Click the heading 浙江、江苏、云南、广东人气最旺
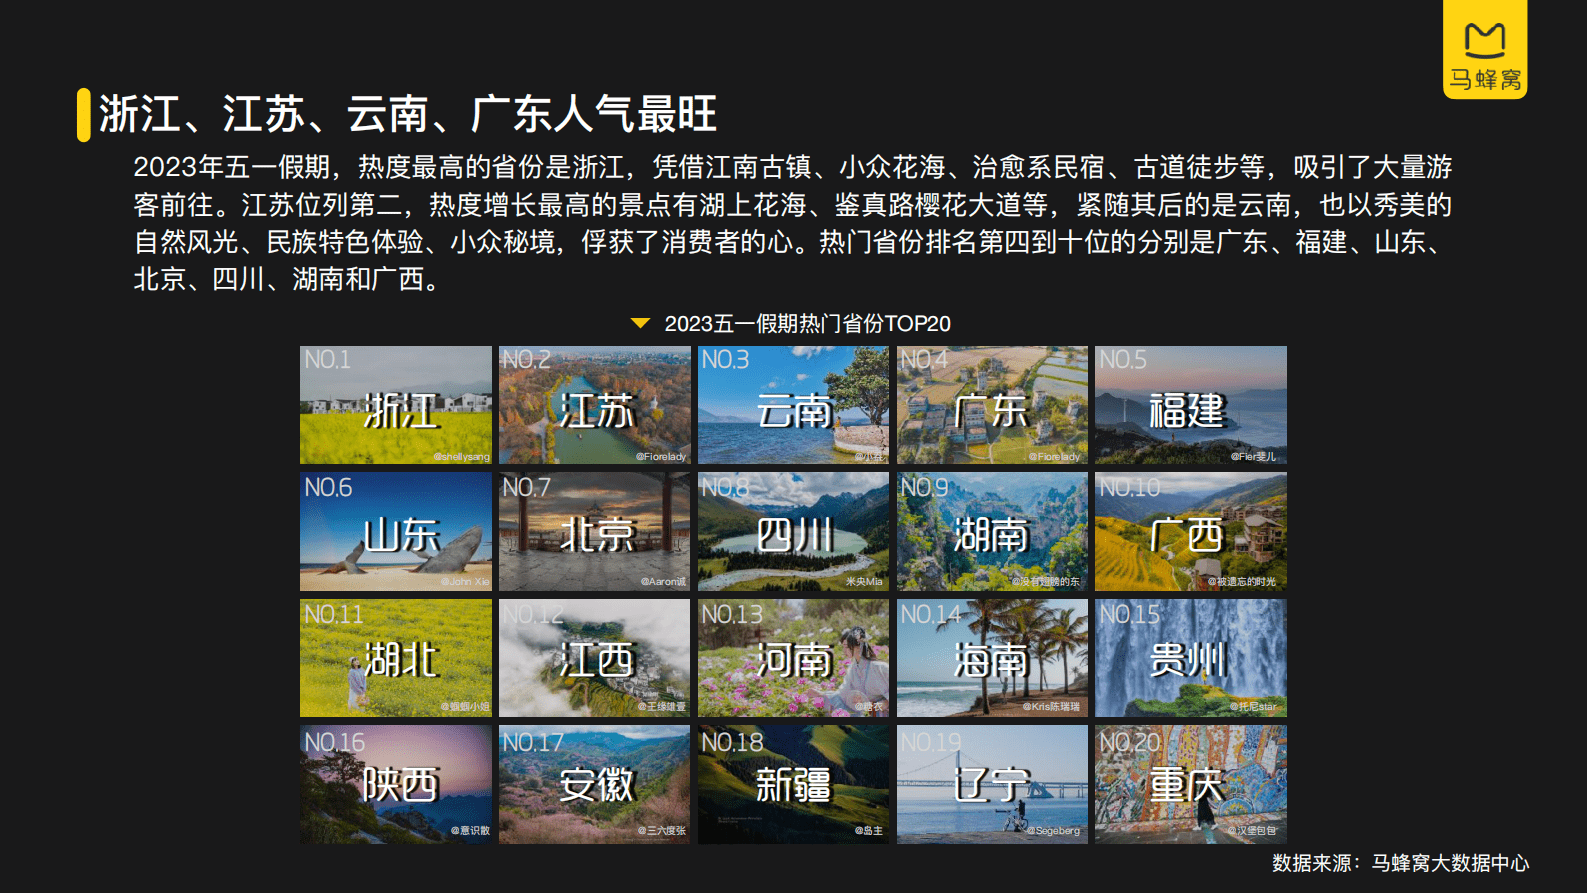The image size is (1587, 893). point(408,114)
